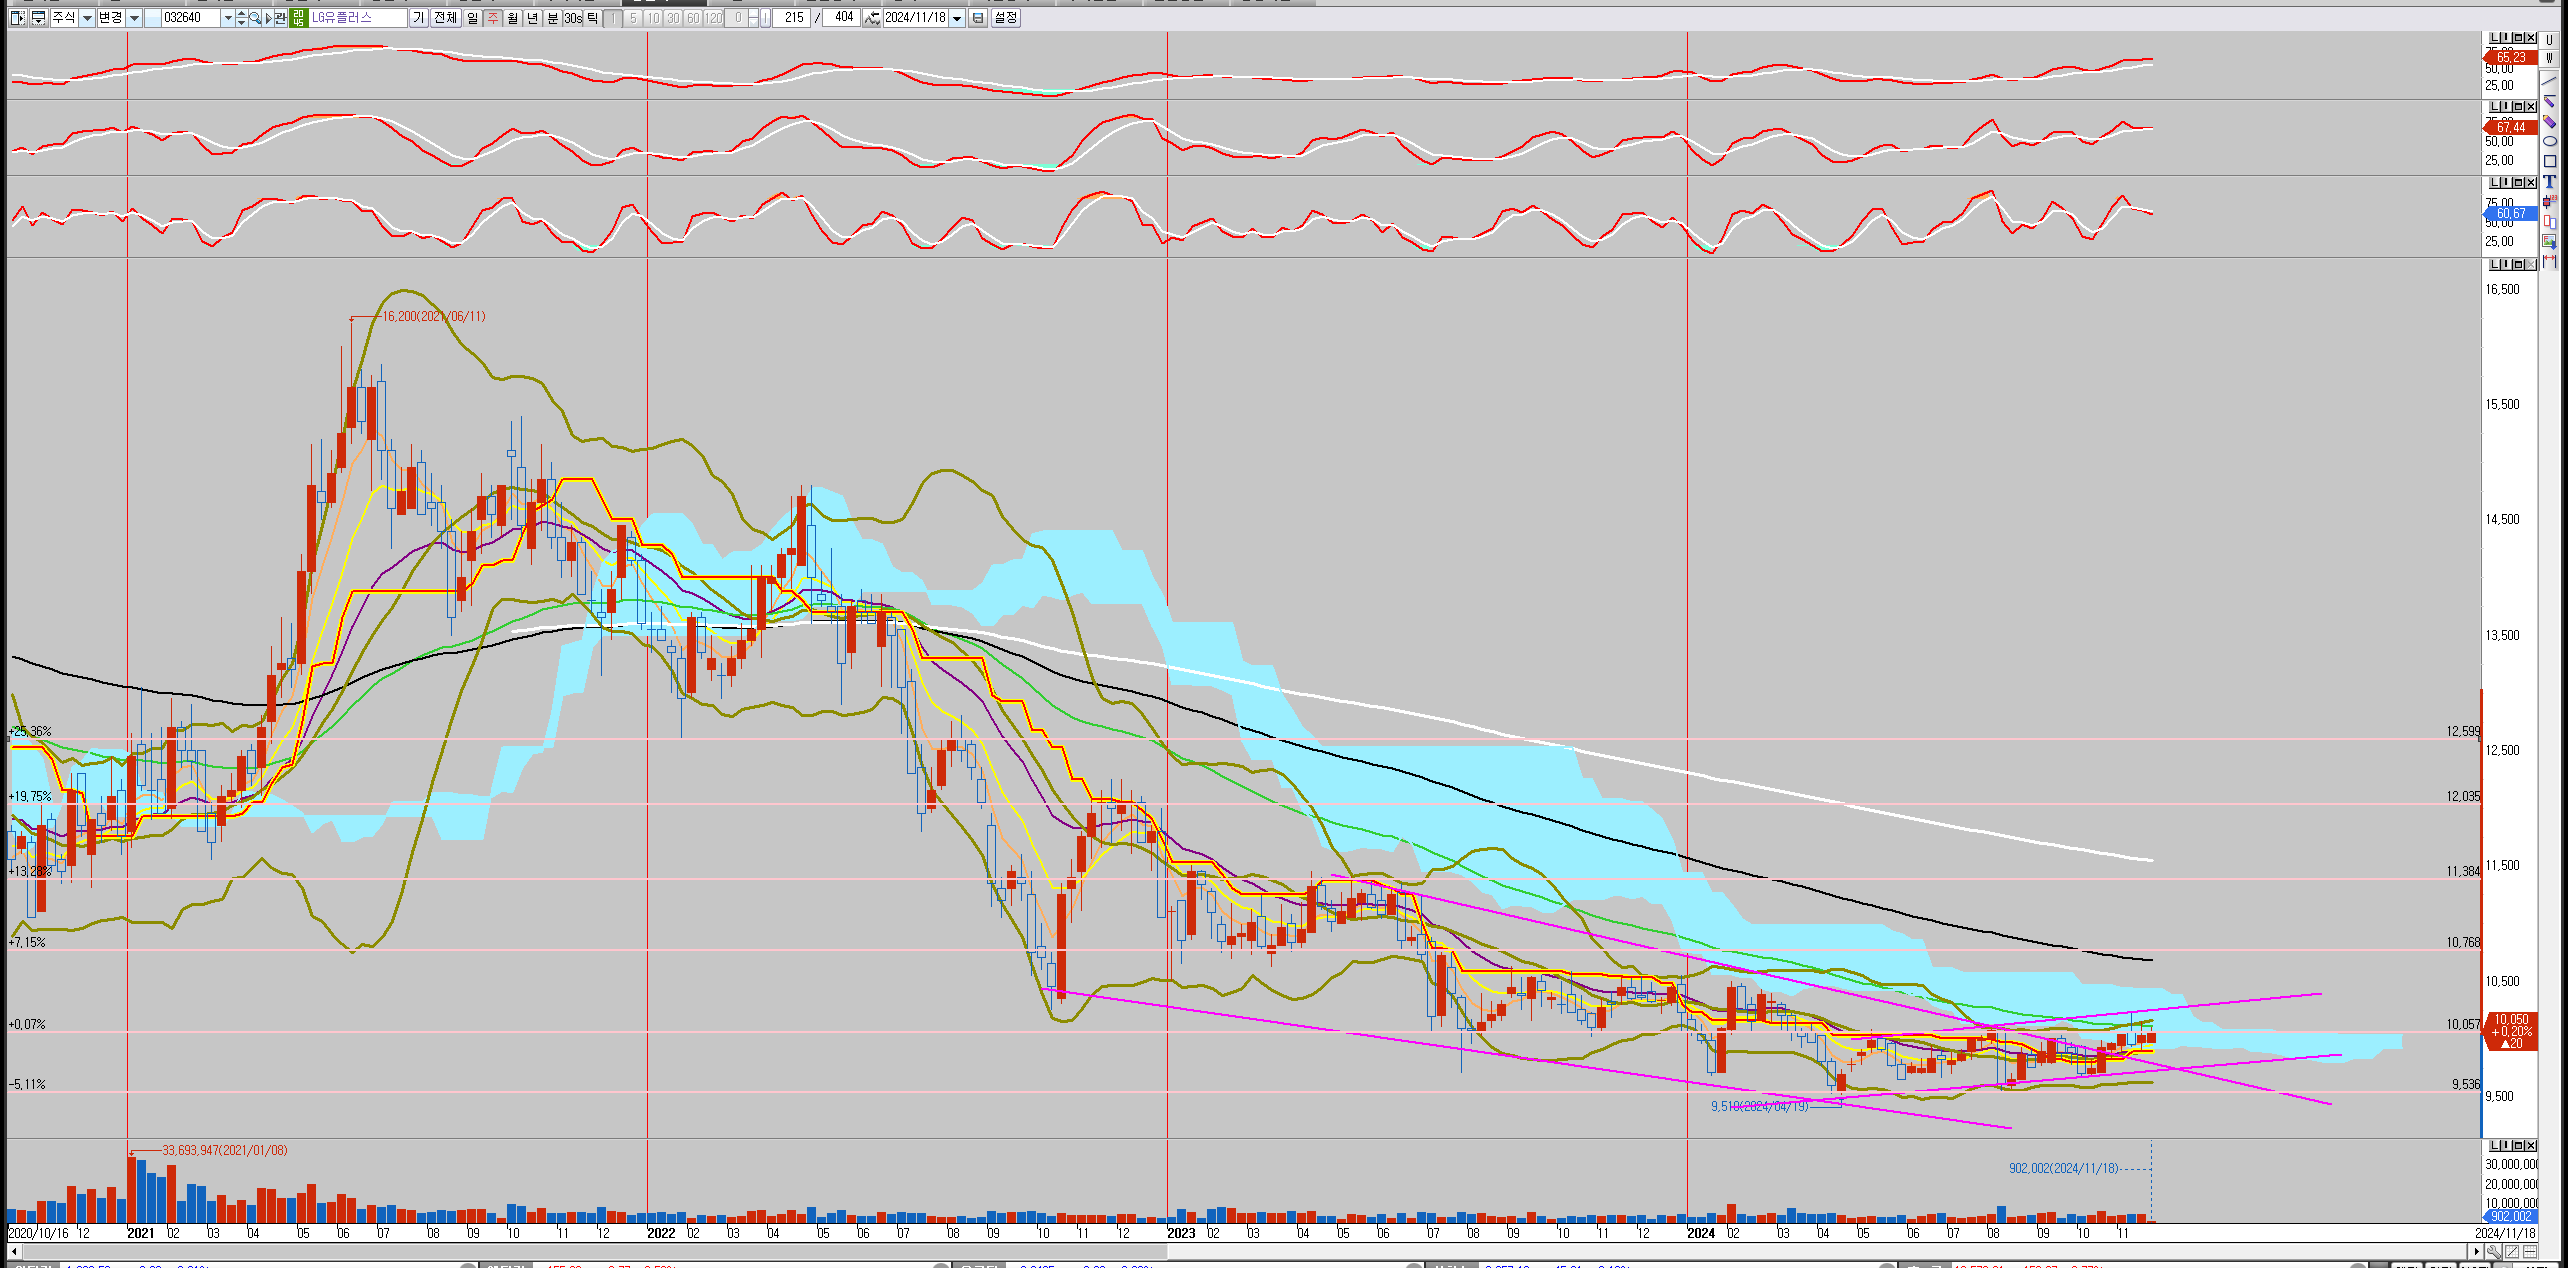Select the 분 minute chart tab
This screenshot has height=1268, width=2568.
click(553, 18)
